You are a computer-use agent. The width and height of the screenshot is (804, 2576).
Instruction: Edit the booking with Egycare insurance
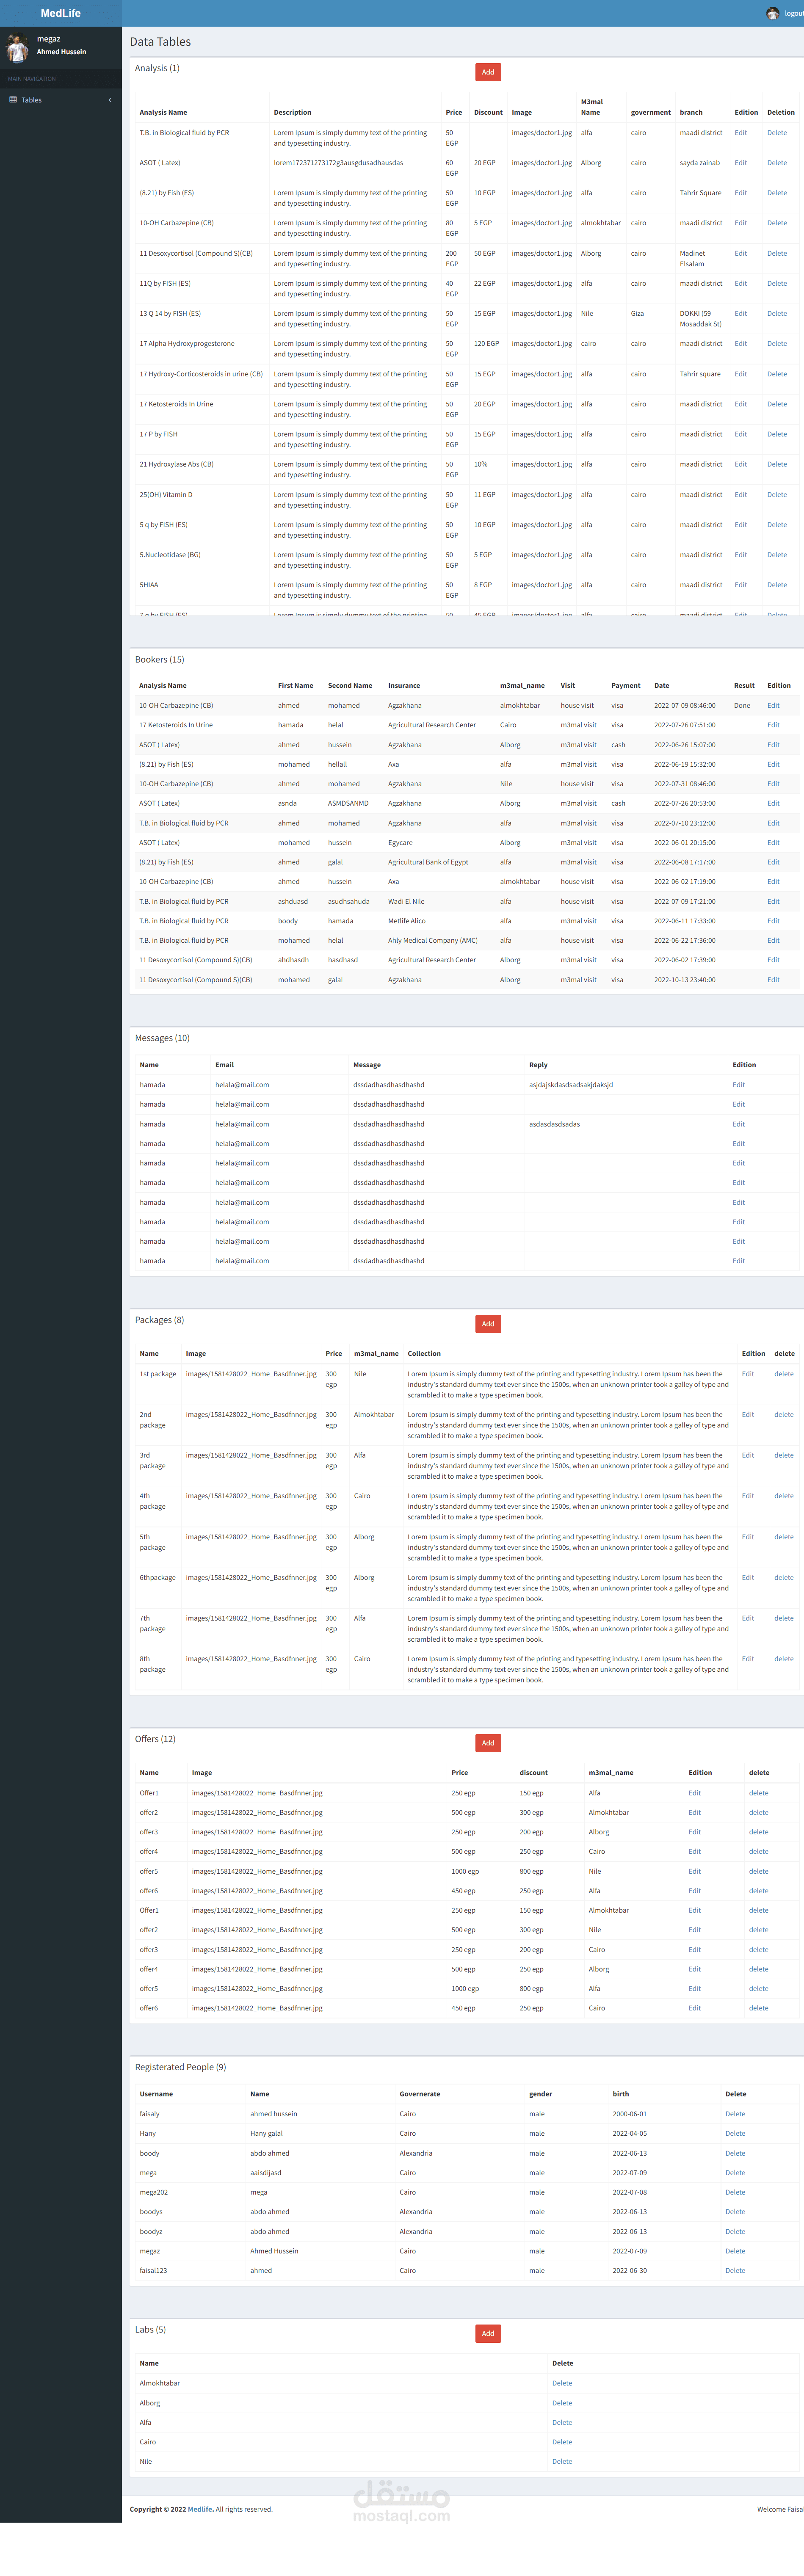pos(773,843)
